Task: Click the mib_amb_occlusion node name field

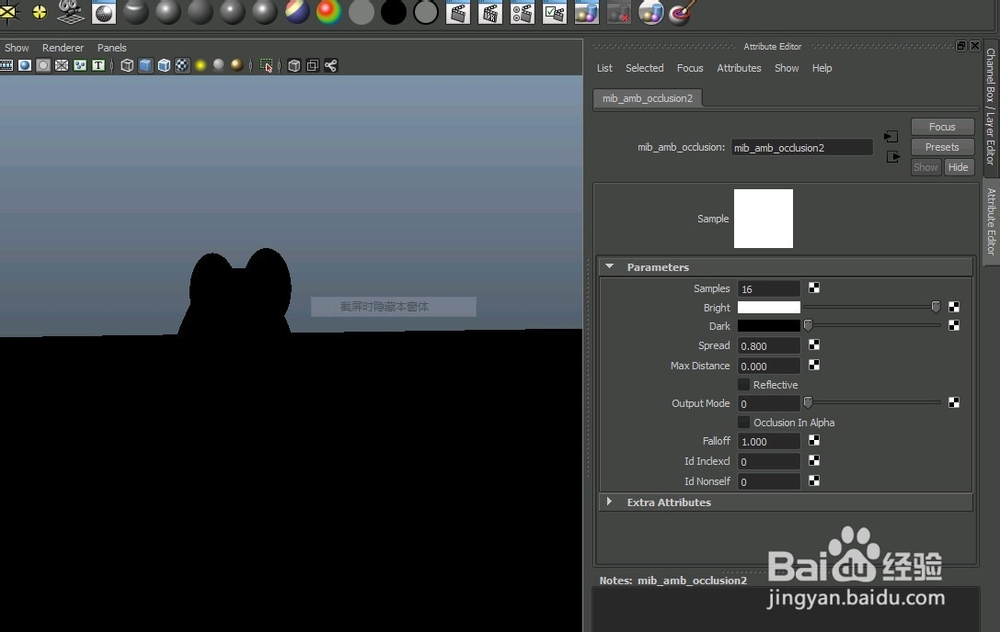Action: pyautogui.click(x=802, y=147)
